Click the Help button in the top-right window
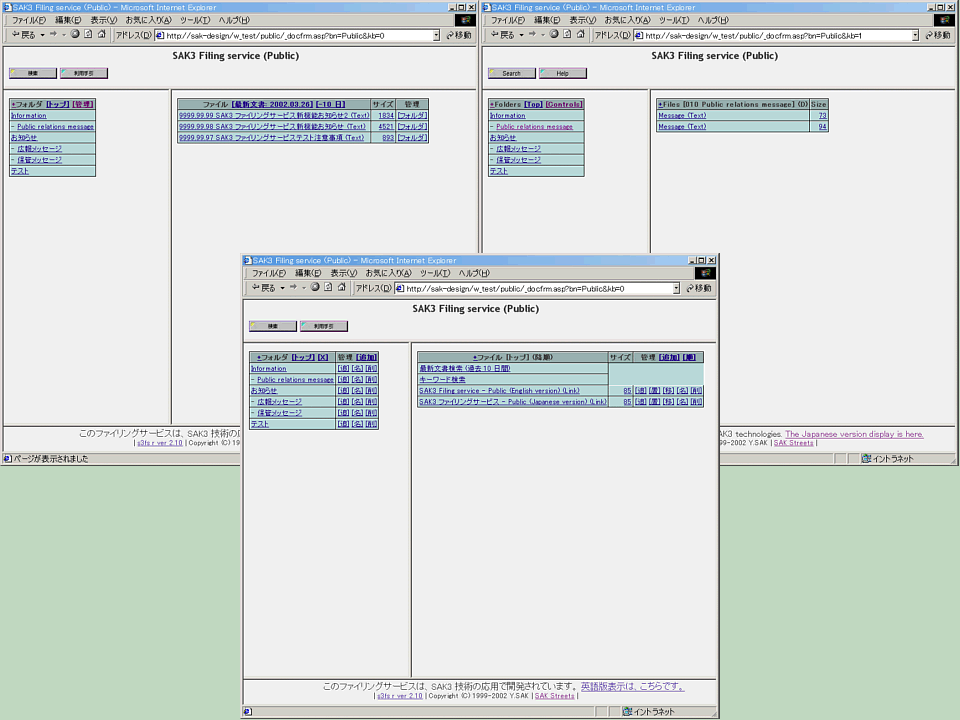The height and width of the screenshot is (720, 960). point(563,73)
